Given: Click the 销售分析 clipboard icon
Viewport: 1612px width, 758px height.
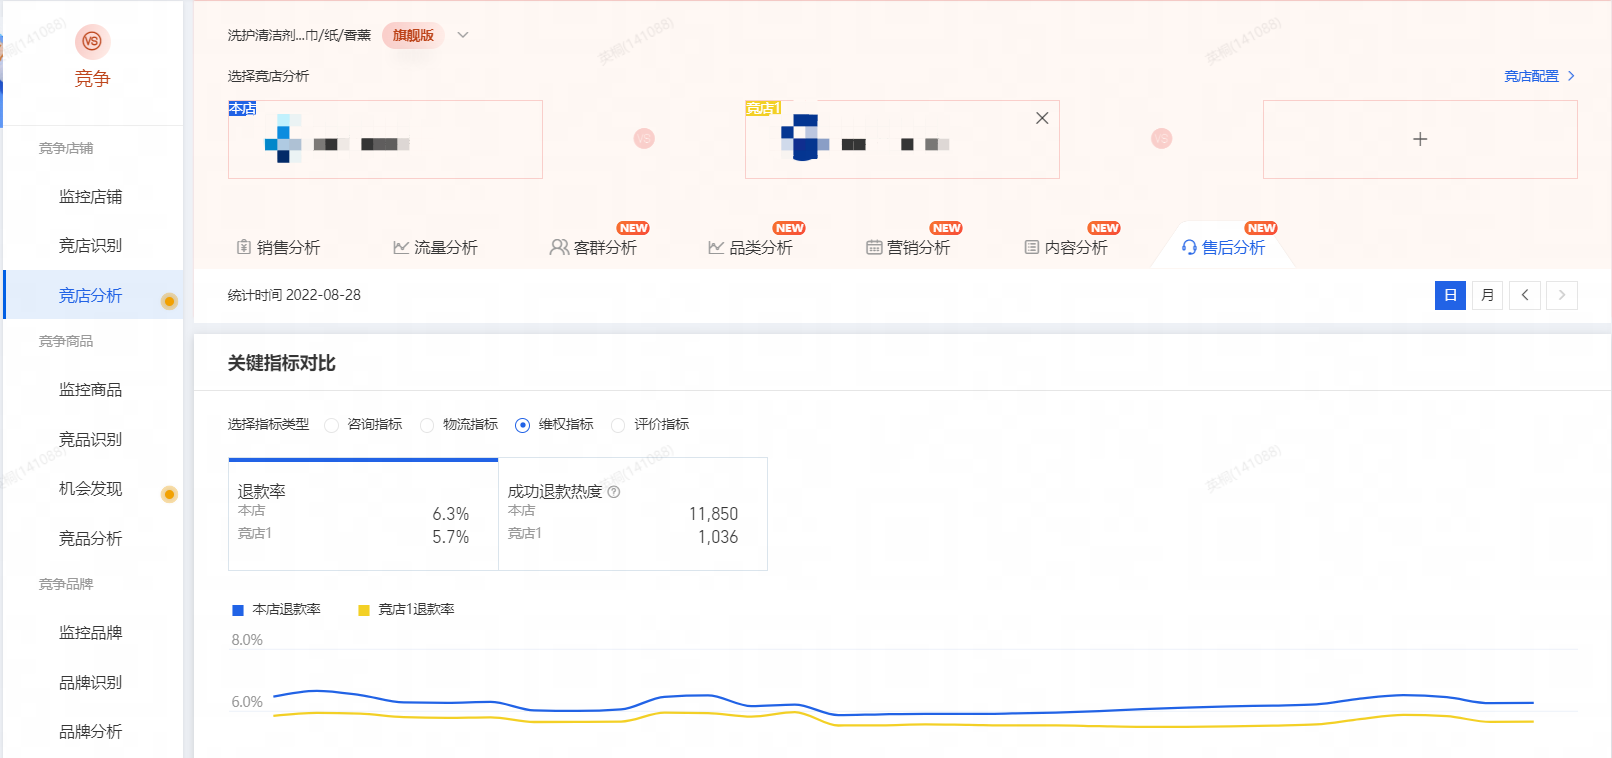Looking at the screenshot, I should point(243,247).
